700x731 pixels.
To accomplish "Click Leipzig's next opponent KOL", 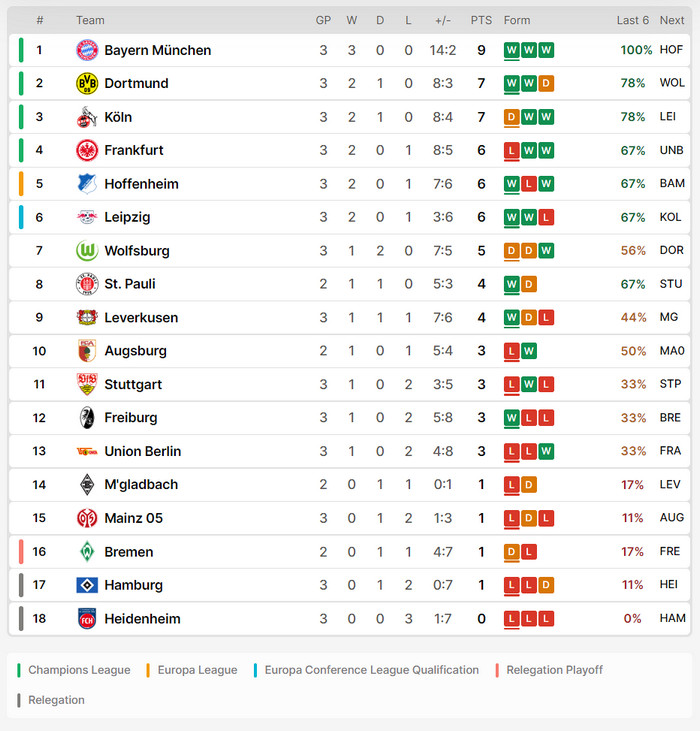I will pyautogui.click(x=670, y=217).
